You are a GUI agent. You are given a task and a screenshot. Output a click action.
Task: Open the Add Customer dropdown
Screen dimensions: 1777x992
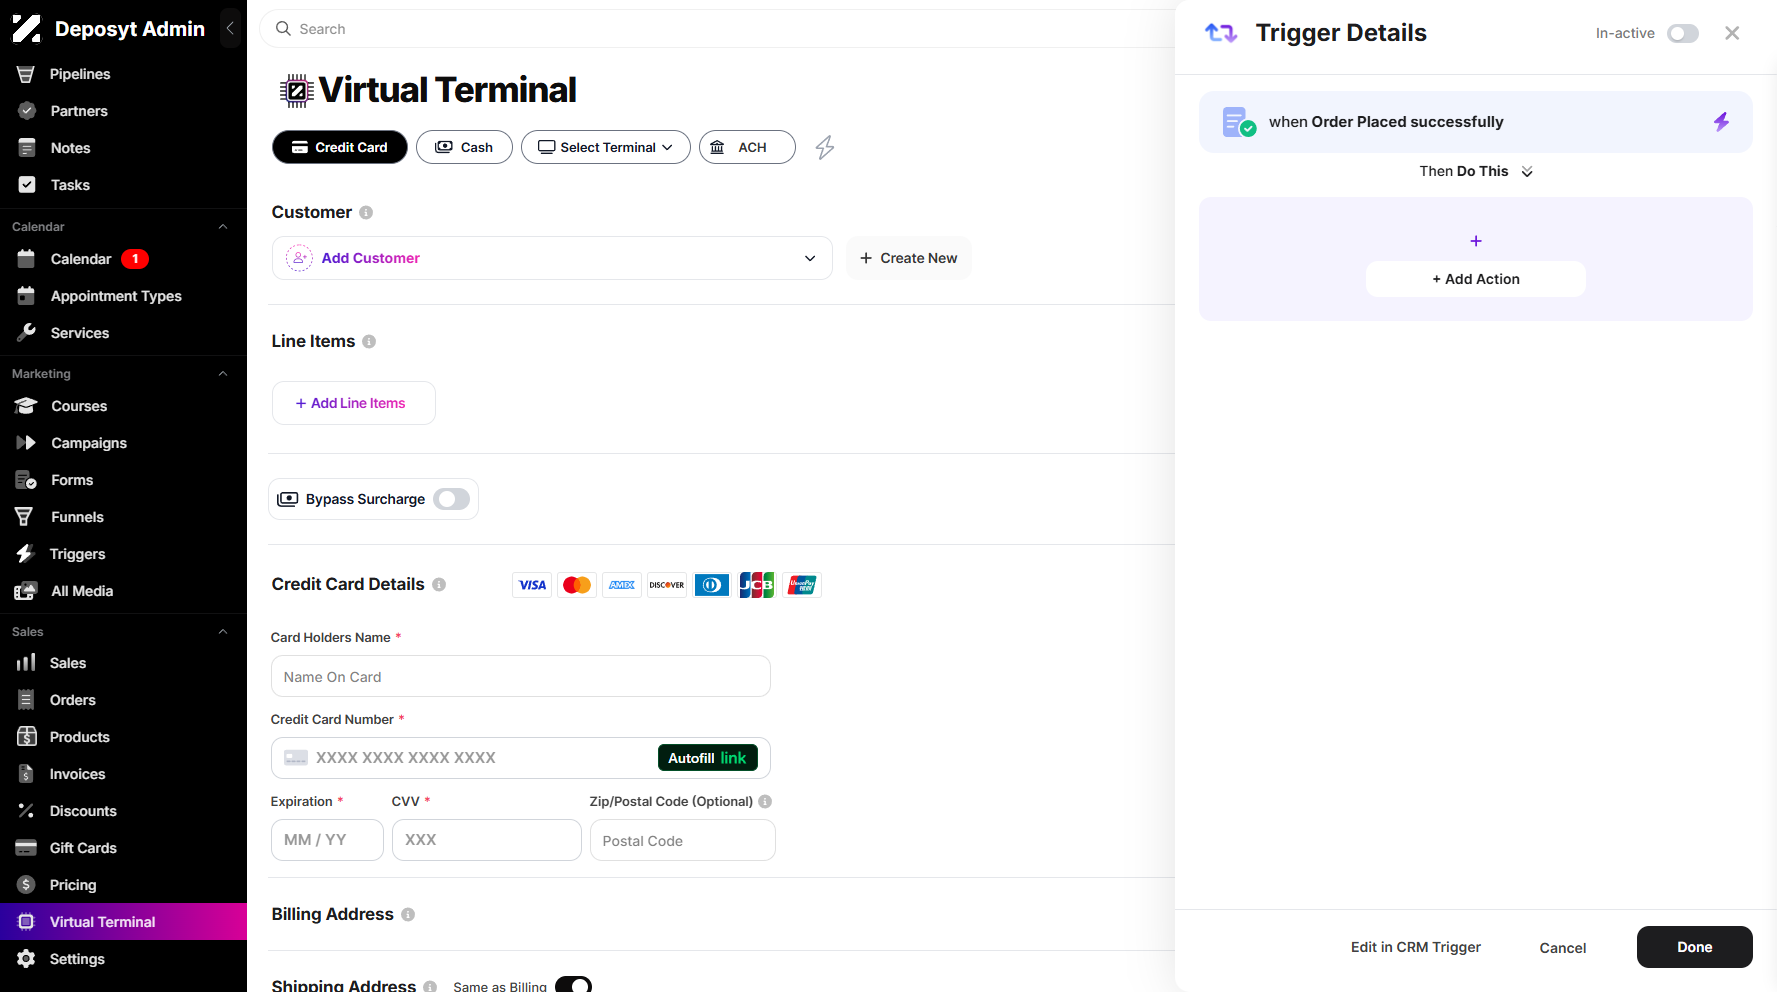[x=552, y=258]
